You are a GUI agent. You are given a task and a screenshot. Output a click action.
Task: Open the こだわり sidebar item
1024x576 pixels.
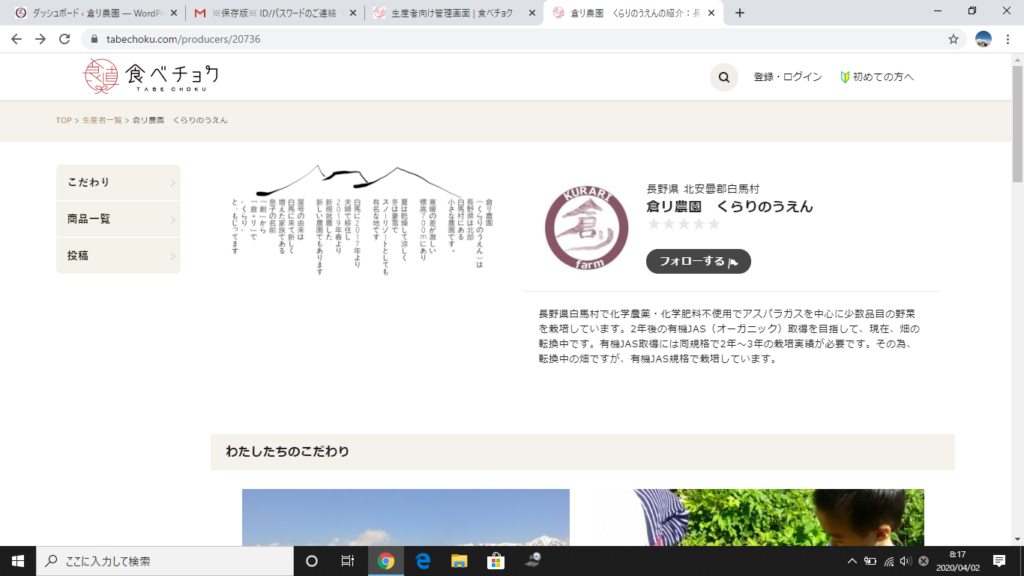(118, 182)
